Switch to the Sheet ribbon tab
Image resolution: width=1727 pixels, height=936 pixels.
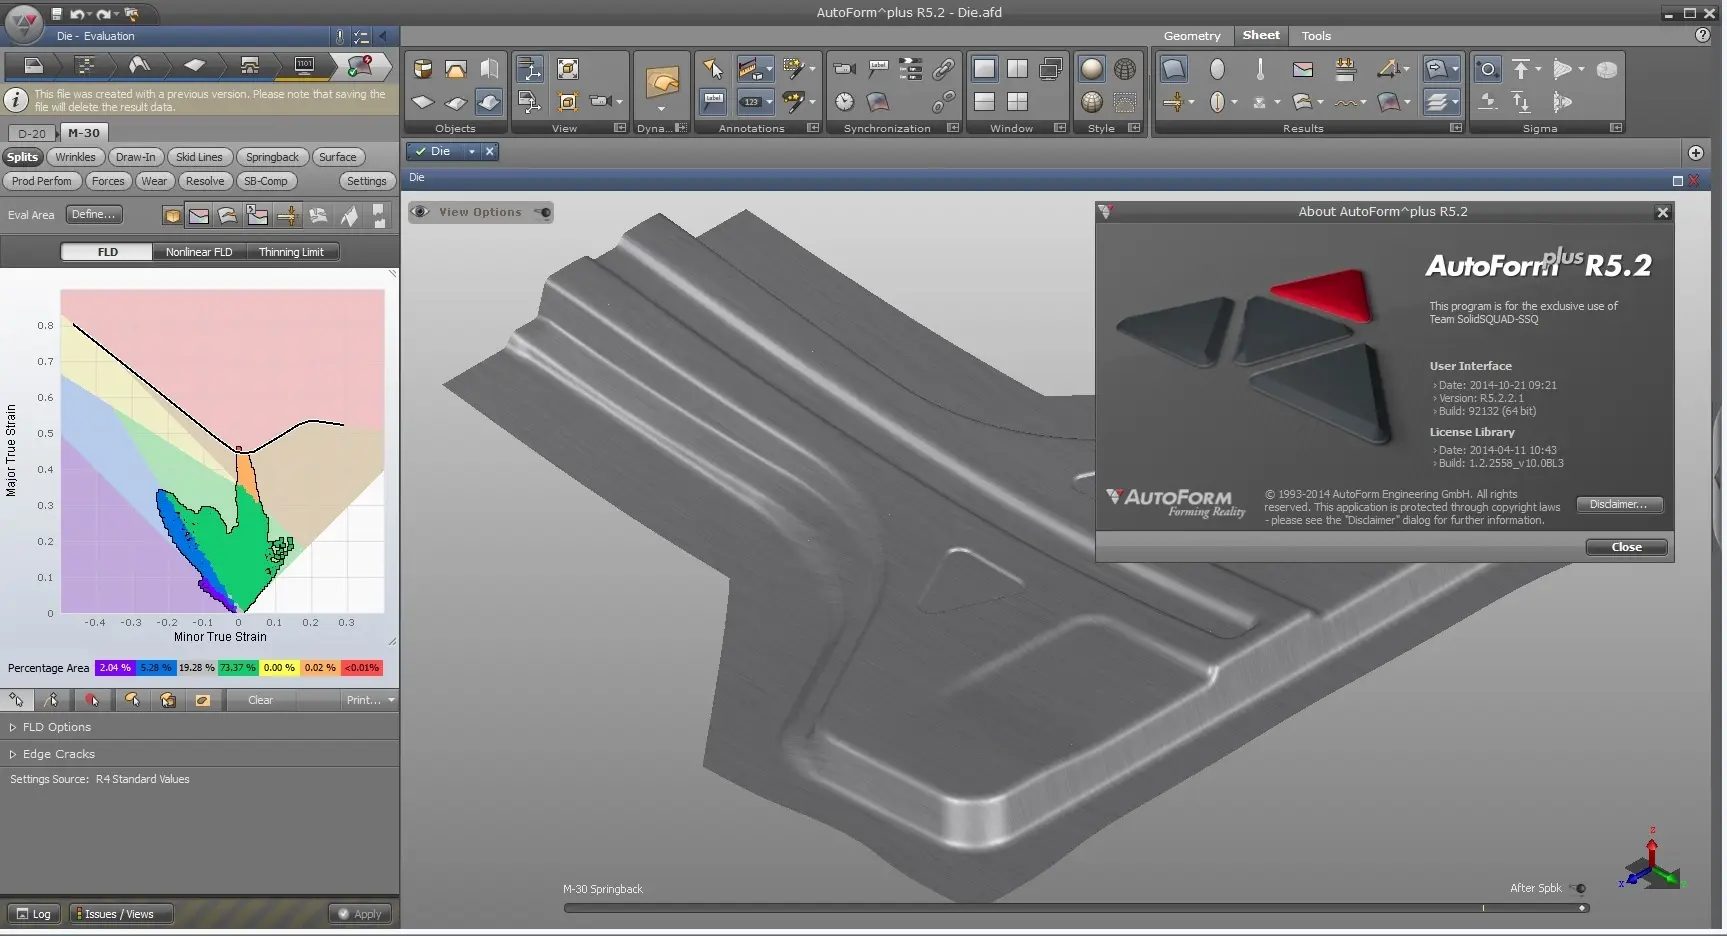(1261, 35)
